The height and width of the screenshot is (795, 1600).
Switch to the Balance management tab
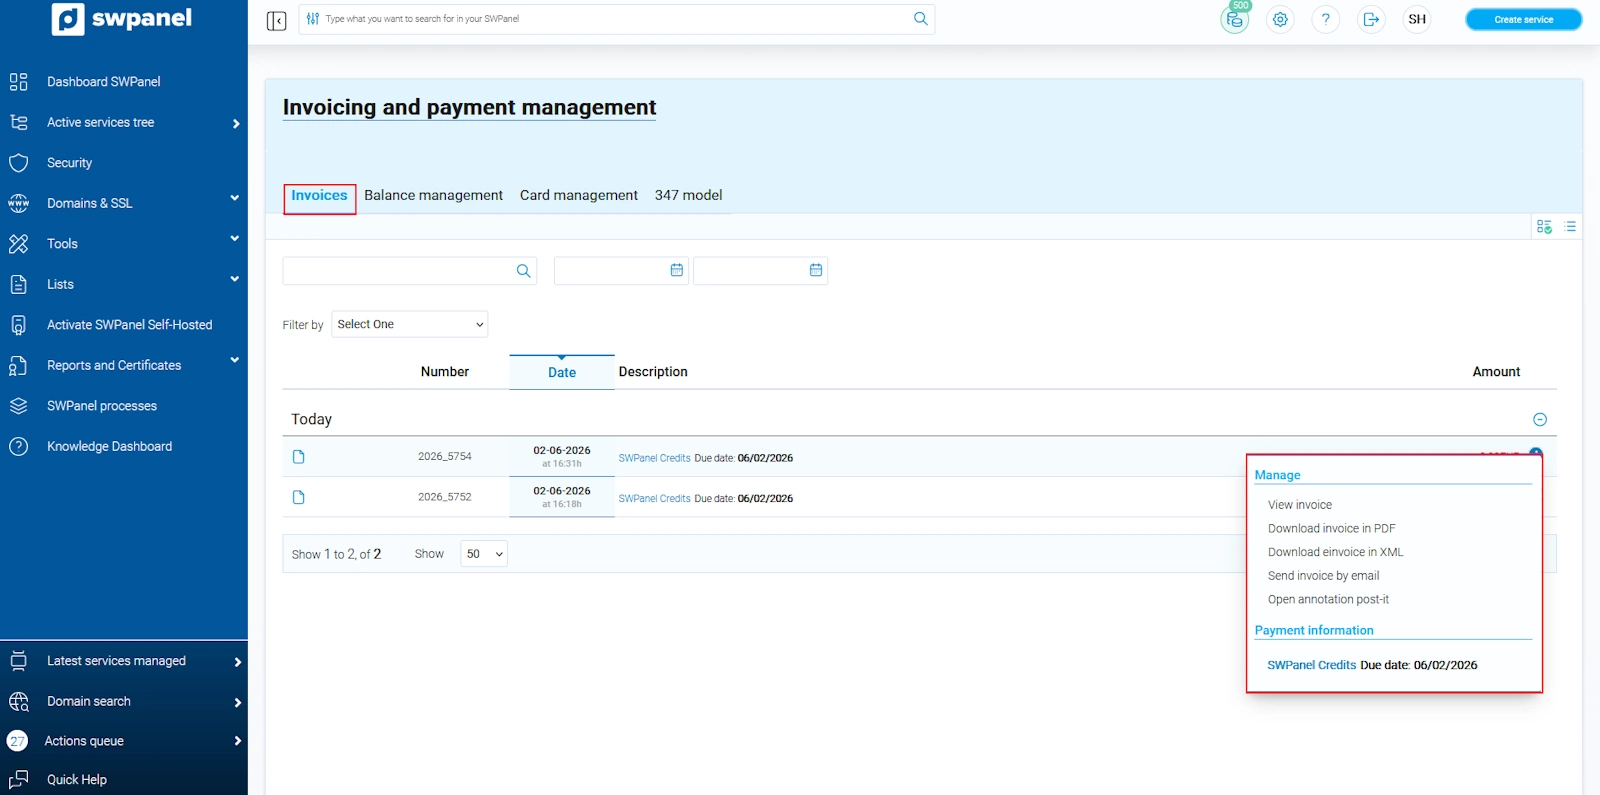pos(433,196)
